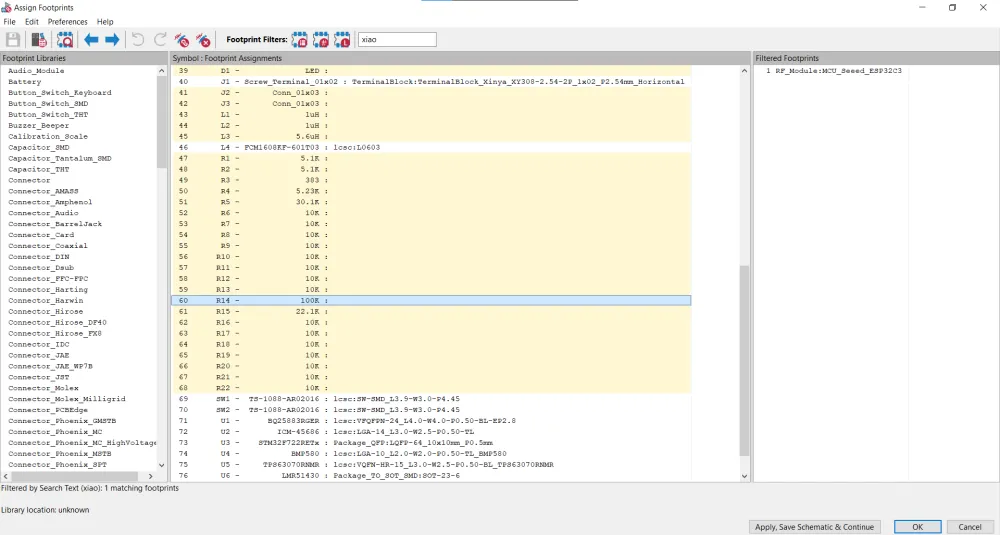Go to next unassigned symbol arrow
1000x535 pixels.
[x=112, y=40]
